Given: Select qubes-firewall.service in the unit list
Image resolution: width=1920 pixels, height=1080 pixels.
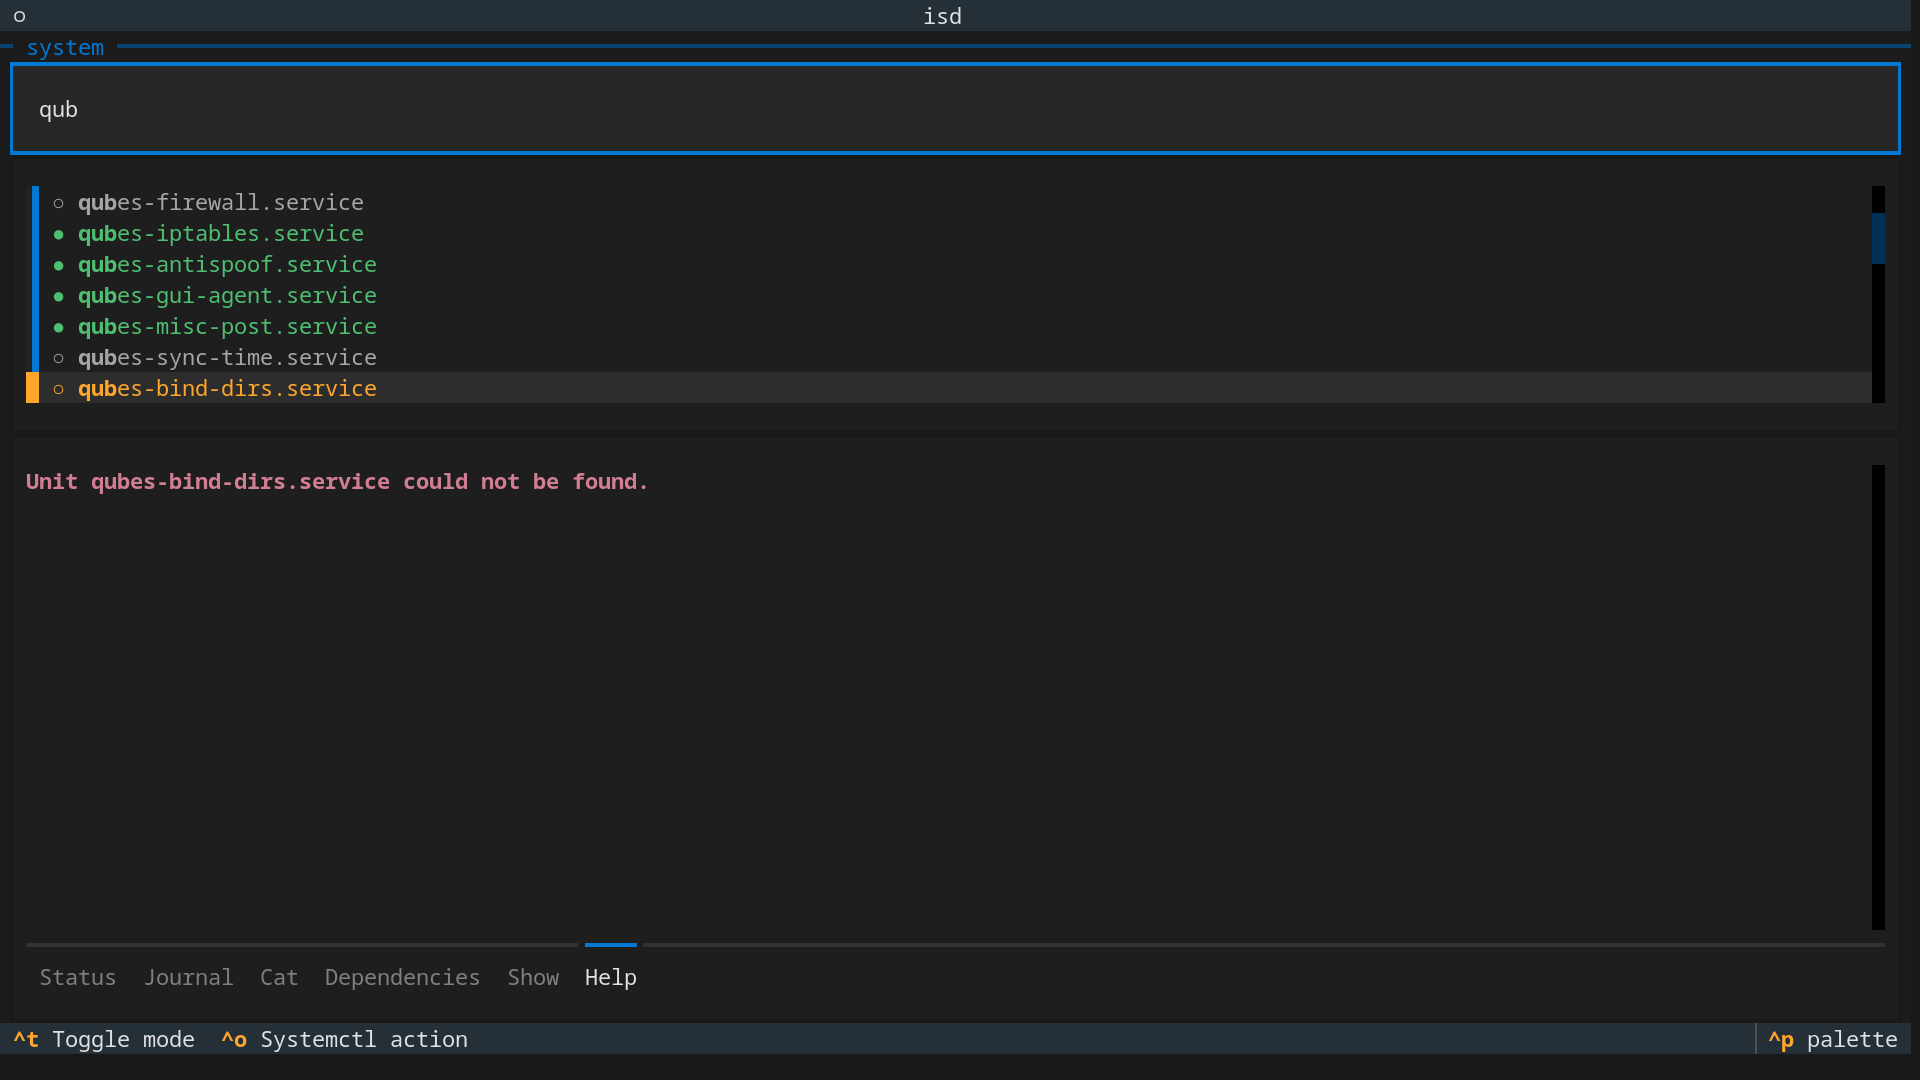Looking at the screenshot, I should tap(950, 202).
